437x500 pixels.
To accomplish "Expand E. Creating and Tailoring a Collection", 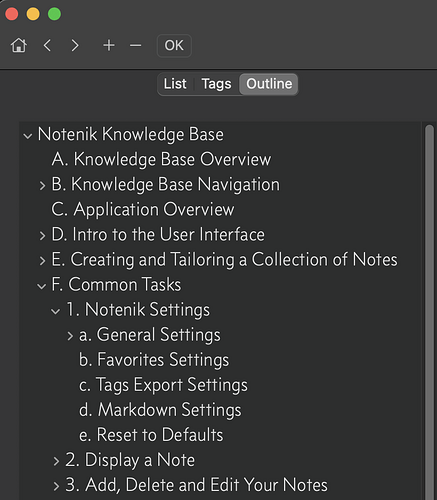I will click(42, 261).
